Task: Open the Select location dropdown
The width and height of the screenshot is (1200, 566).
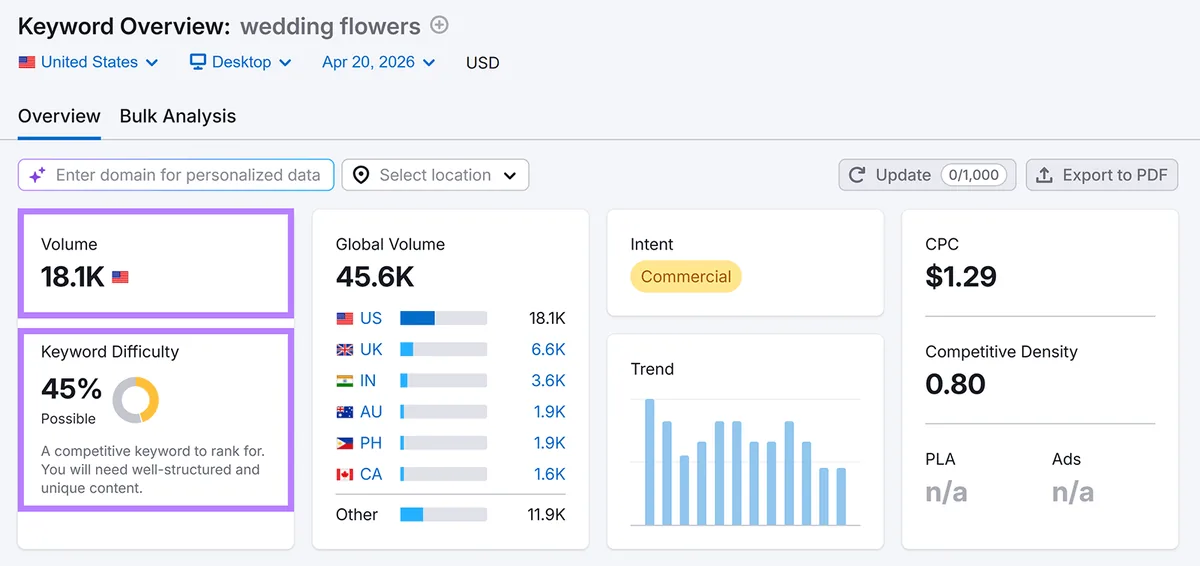Action: tap(435, 175)
